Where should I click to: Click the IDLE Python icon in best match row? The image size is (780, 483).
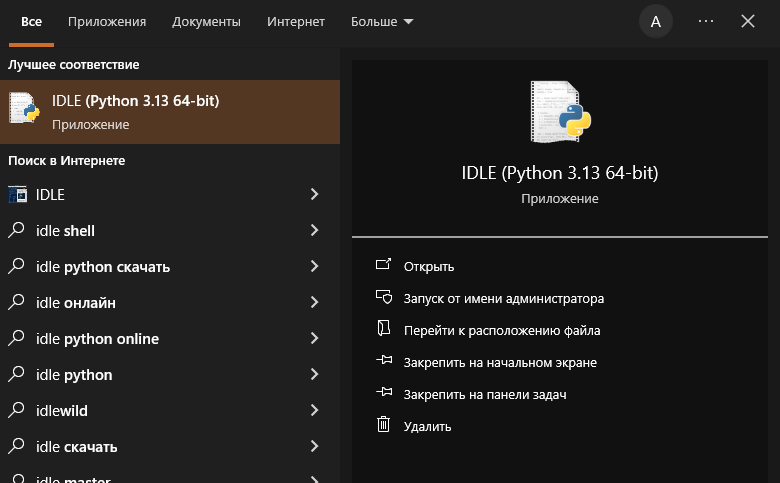[x=24, y=107]
